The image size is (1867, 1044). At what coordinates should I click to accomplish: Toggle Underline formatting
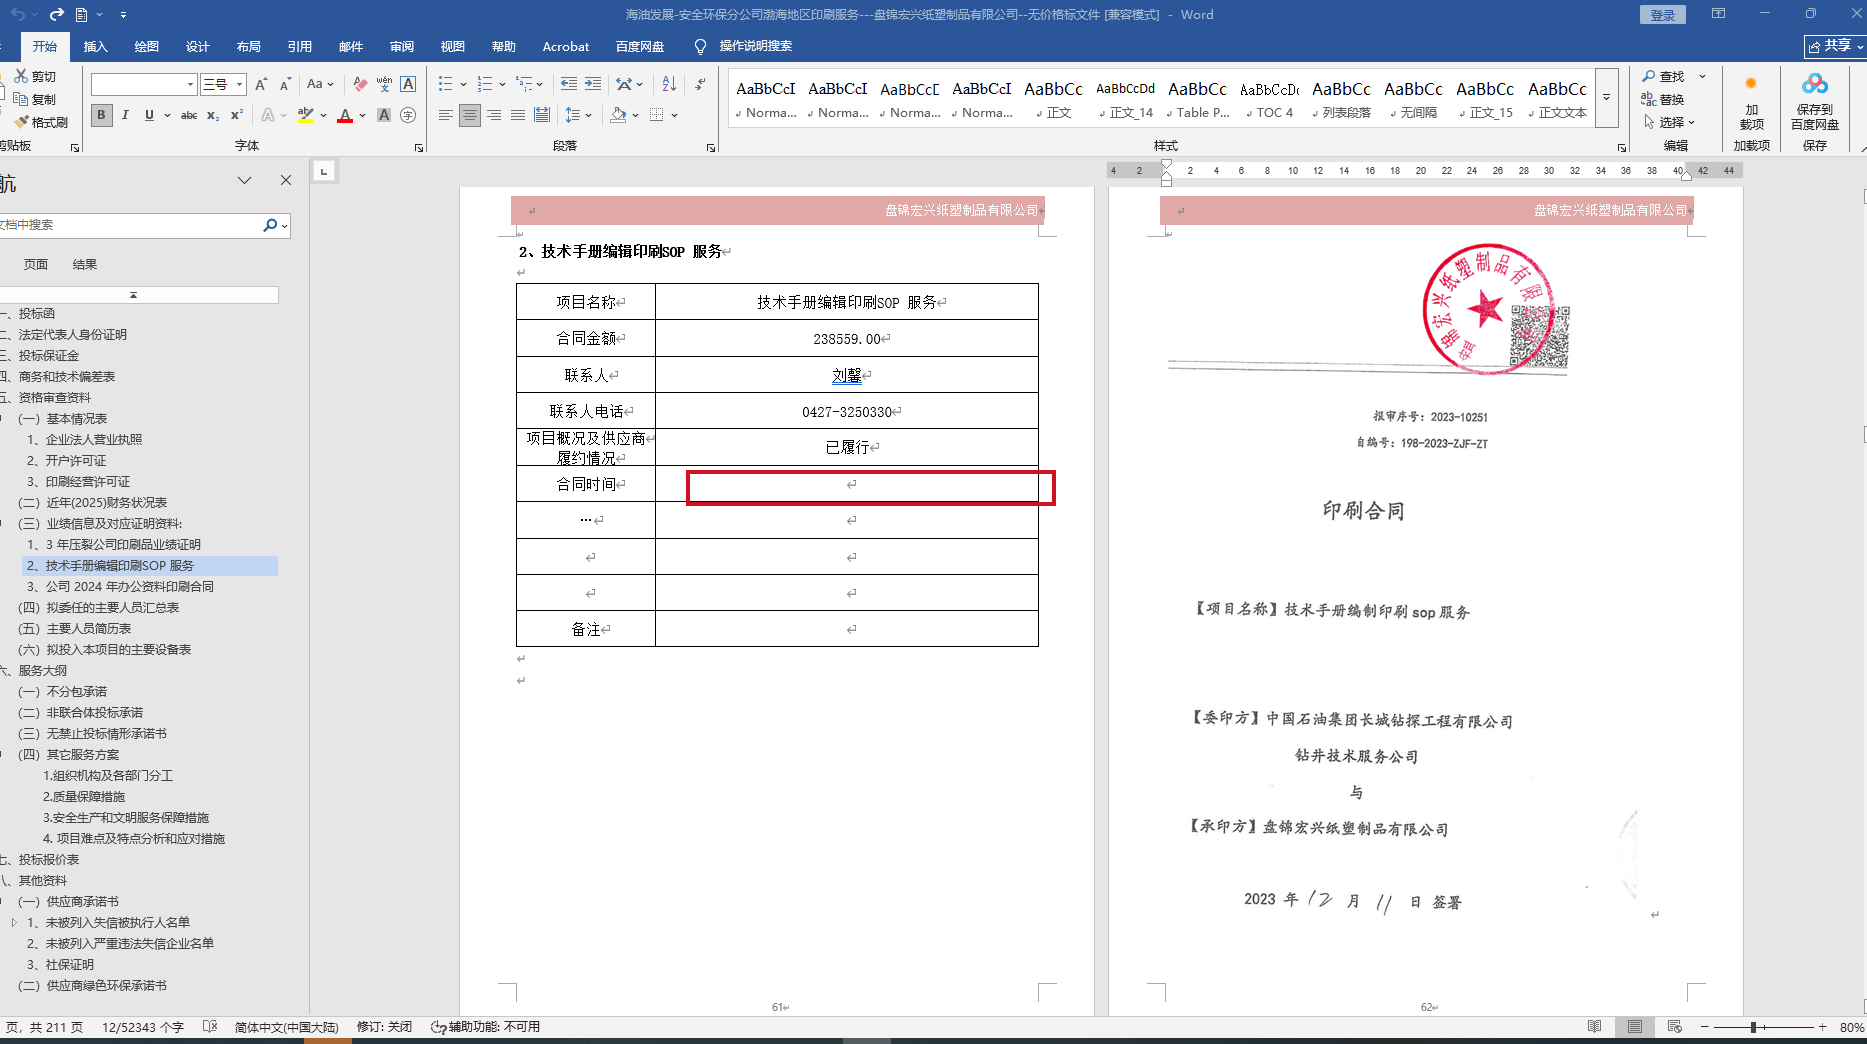pyautogui.click(x=149, y=115)
